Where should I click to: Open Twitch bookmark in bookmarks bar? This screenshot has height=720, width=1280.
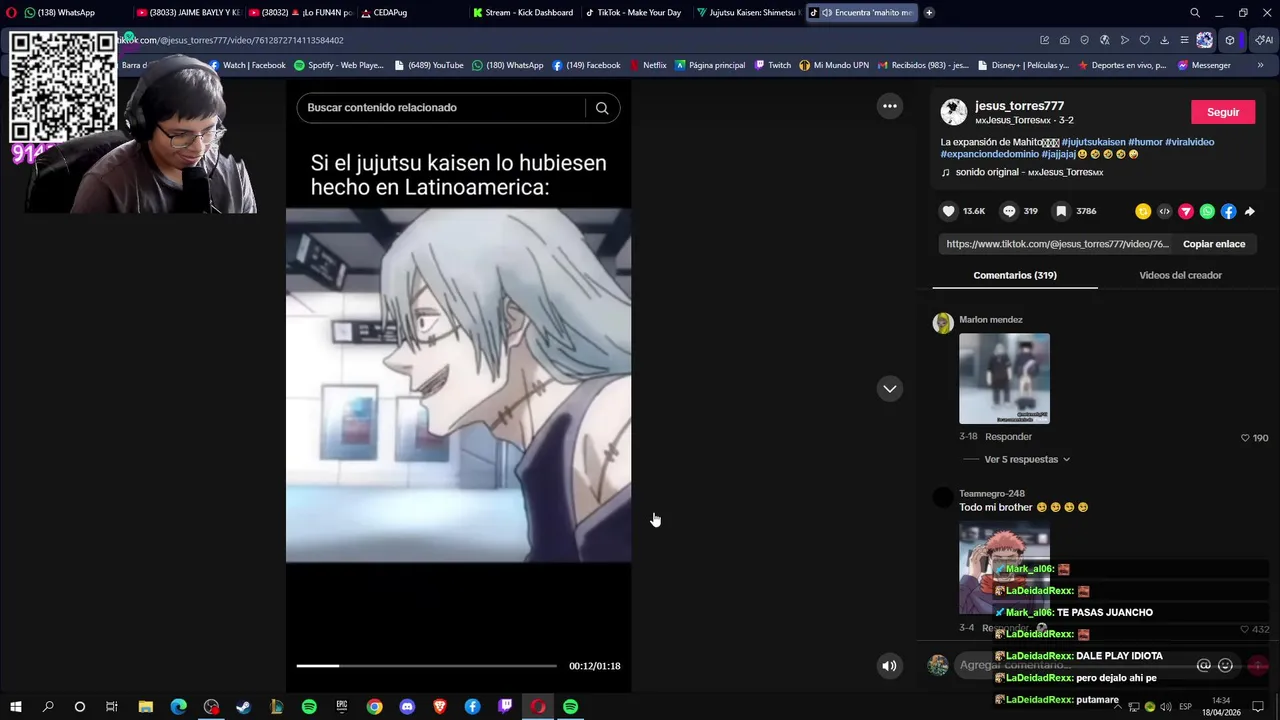(773, 65)
